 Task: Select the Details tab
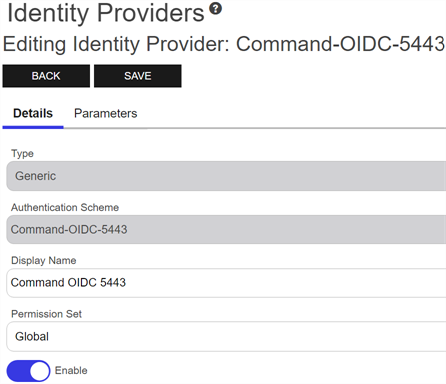tap(33, 113)
